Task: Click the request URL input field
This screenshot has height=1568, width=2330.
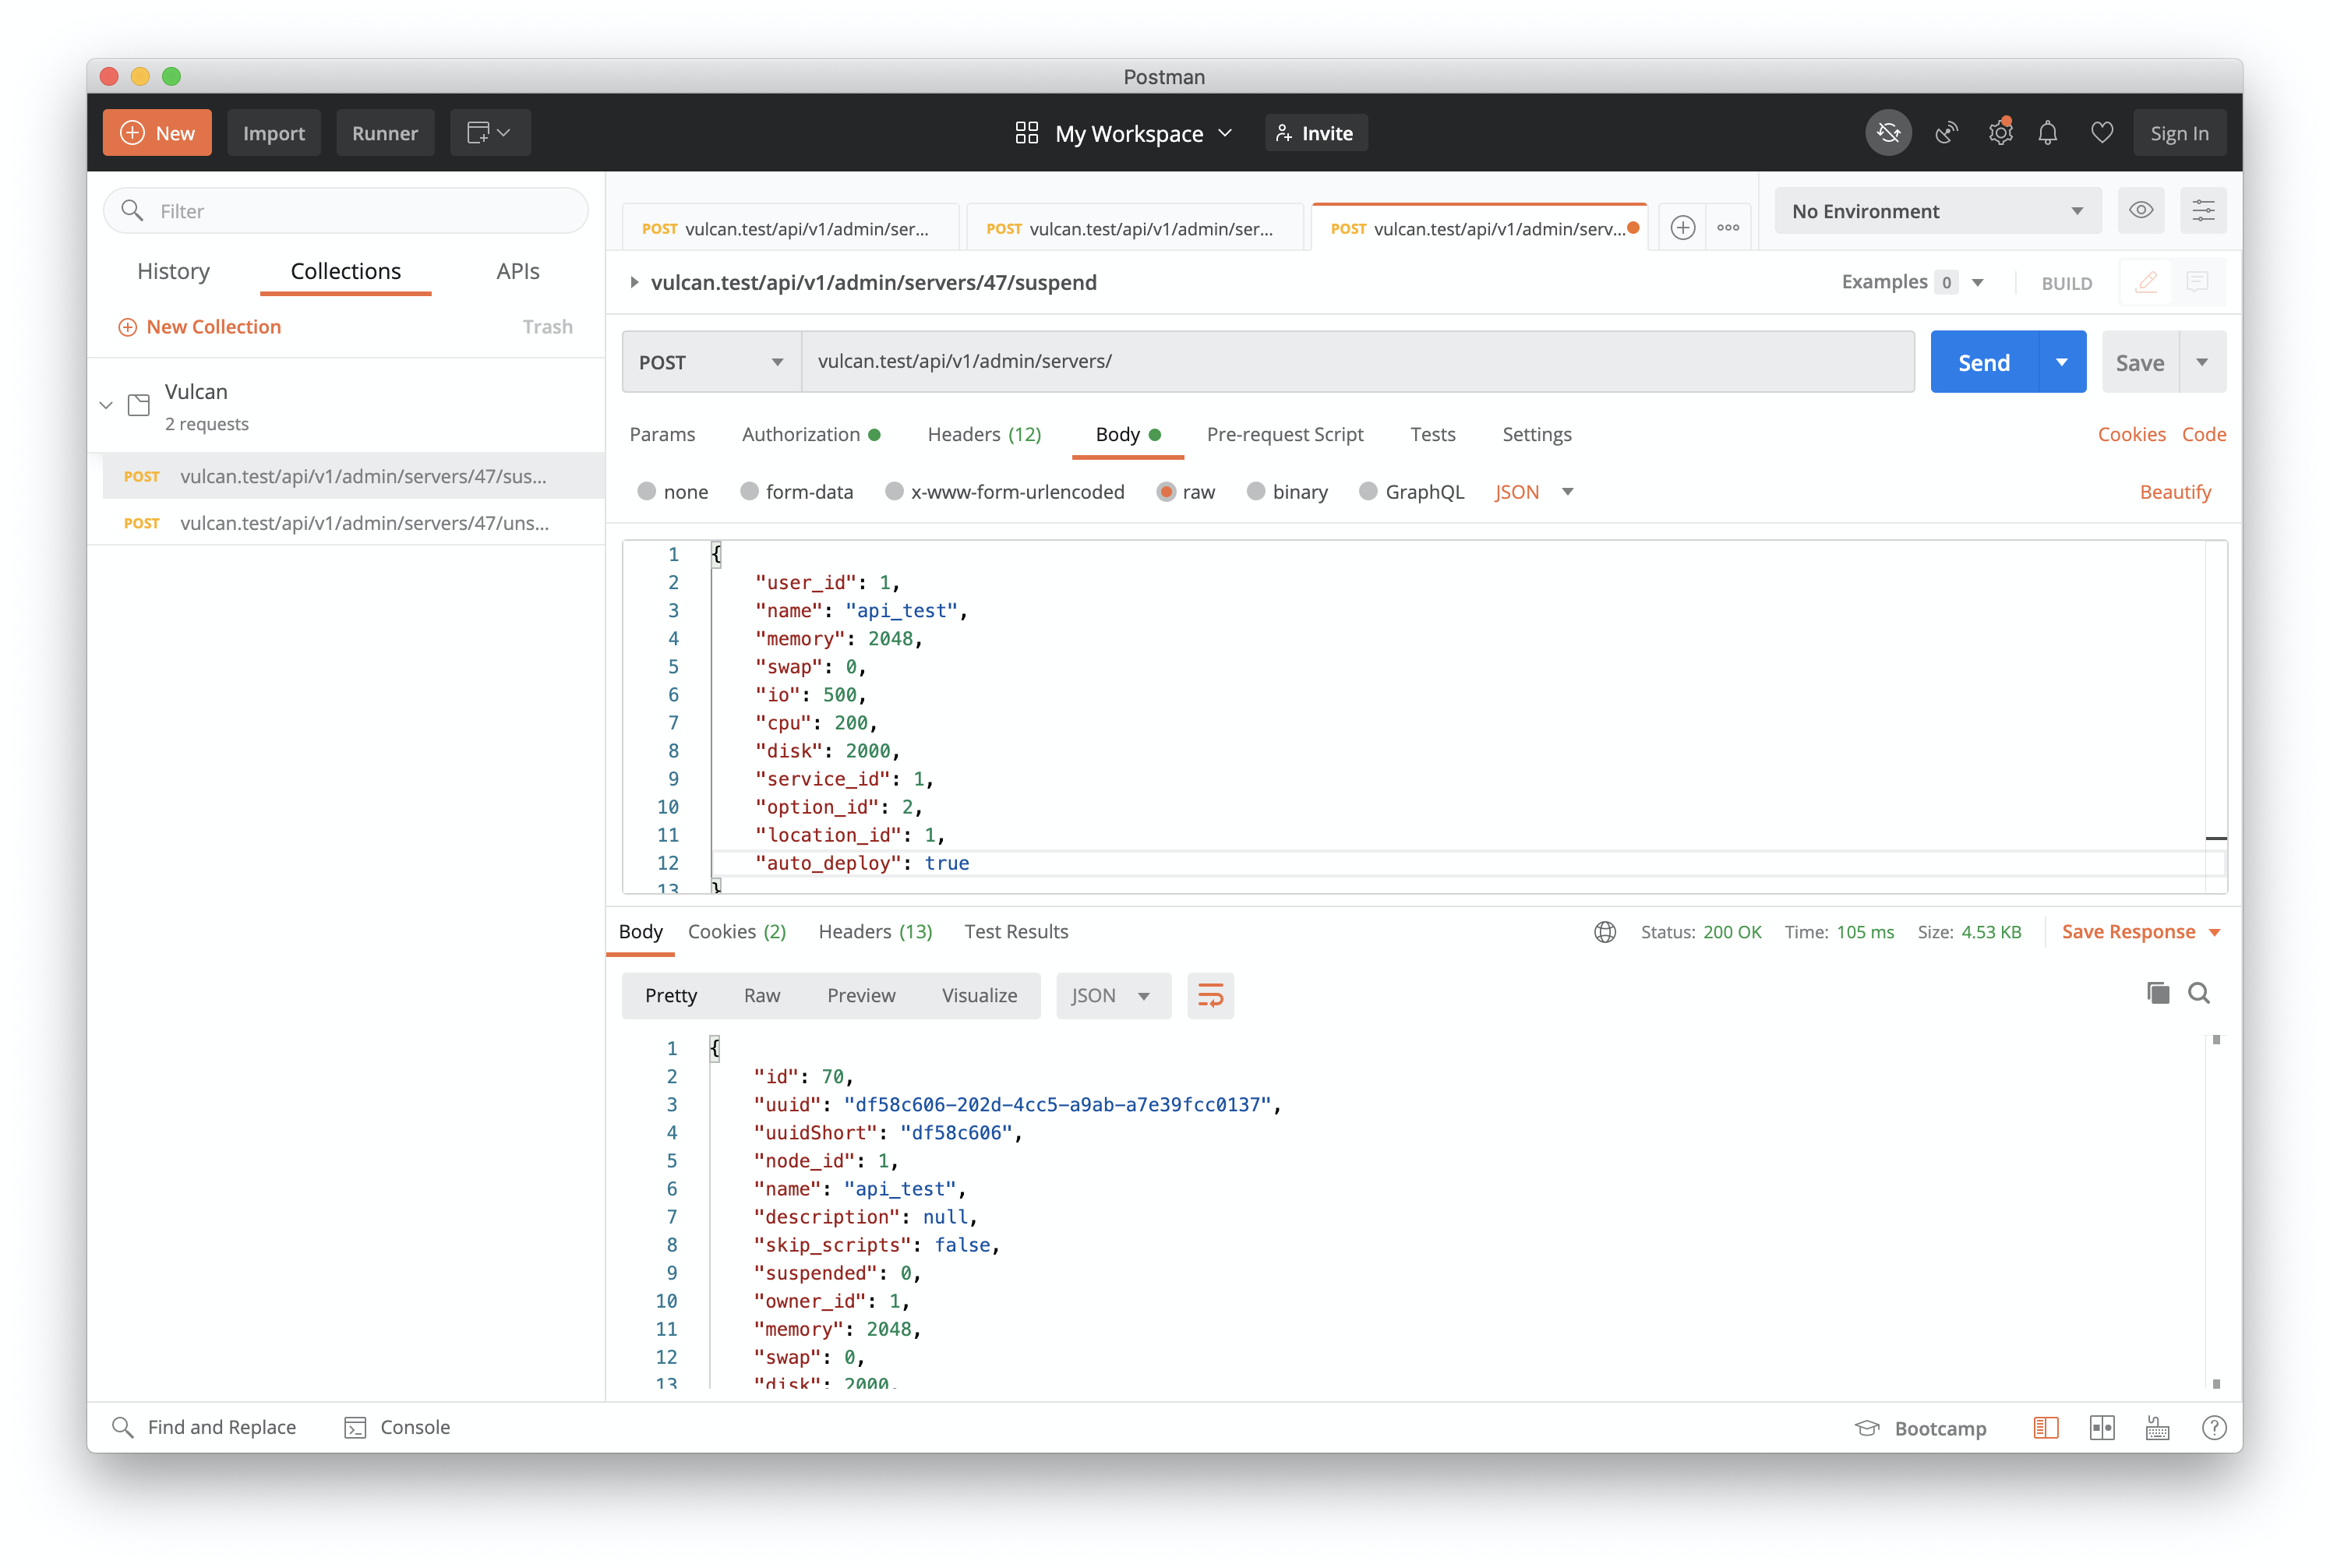Action: tap(1356, 362)
